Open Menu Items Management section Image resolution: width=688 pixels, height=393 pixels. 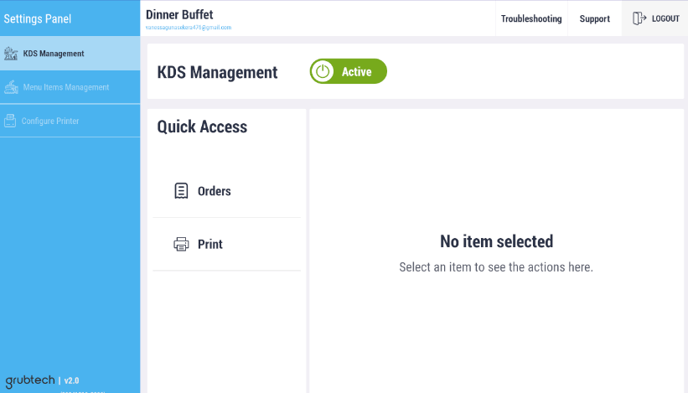[70, 87]
